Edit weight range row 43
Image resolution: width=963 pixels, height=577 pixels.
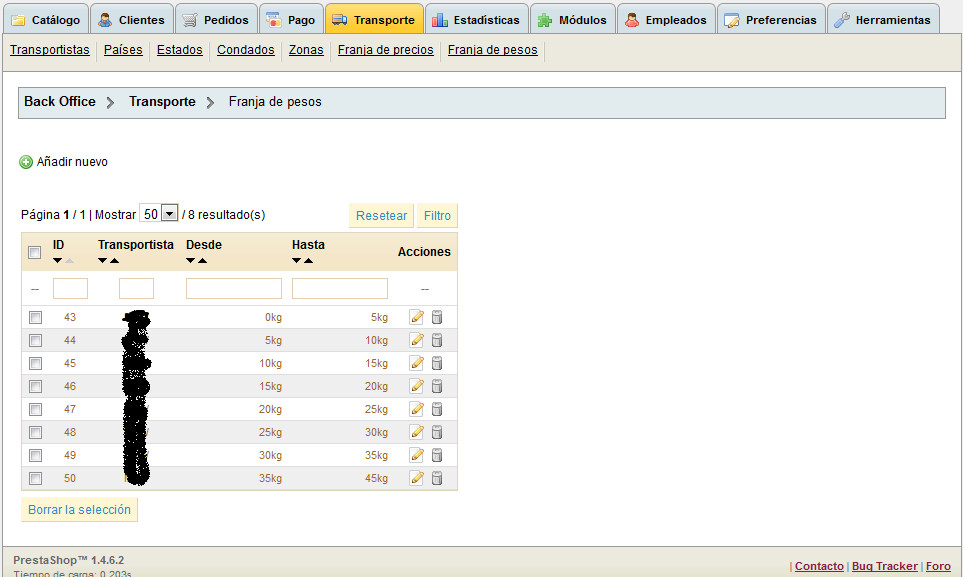pyautogui.click(x=417, y=317)
